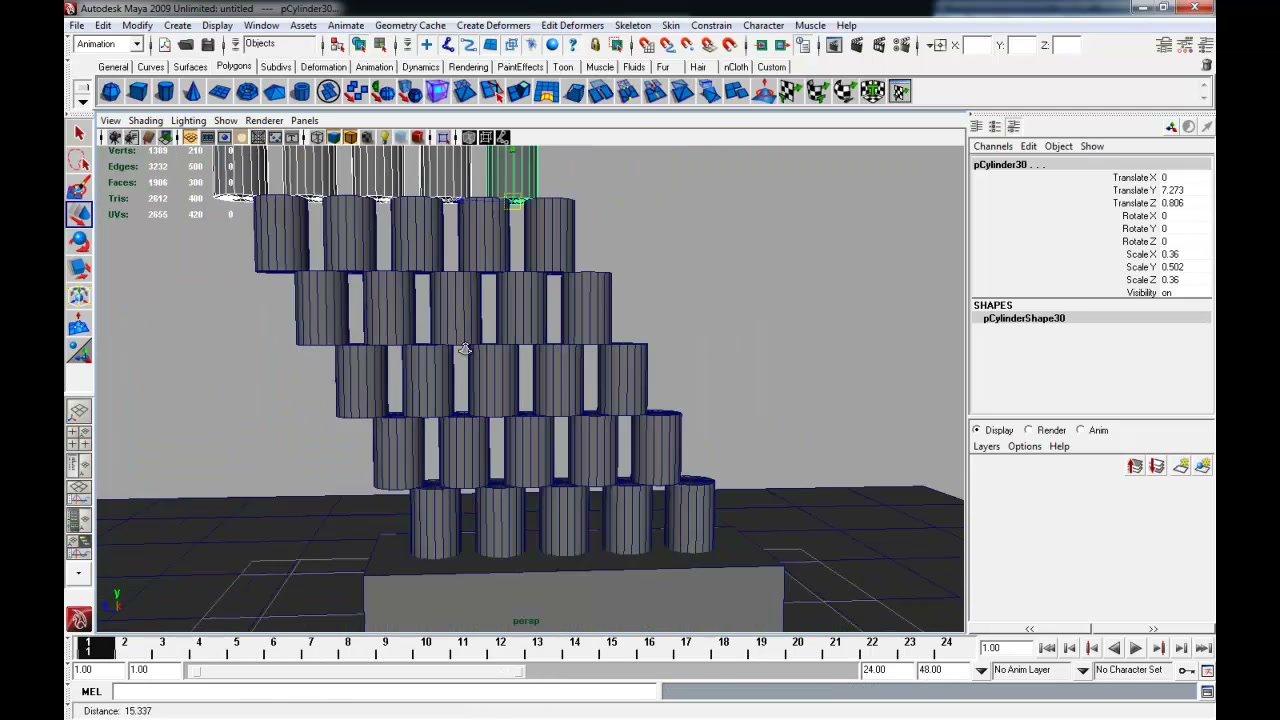Select the Paint Selection tool in the toolbox
The width and height of the screenshot is (1280, 720).
click(79, 188)
